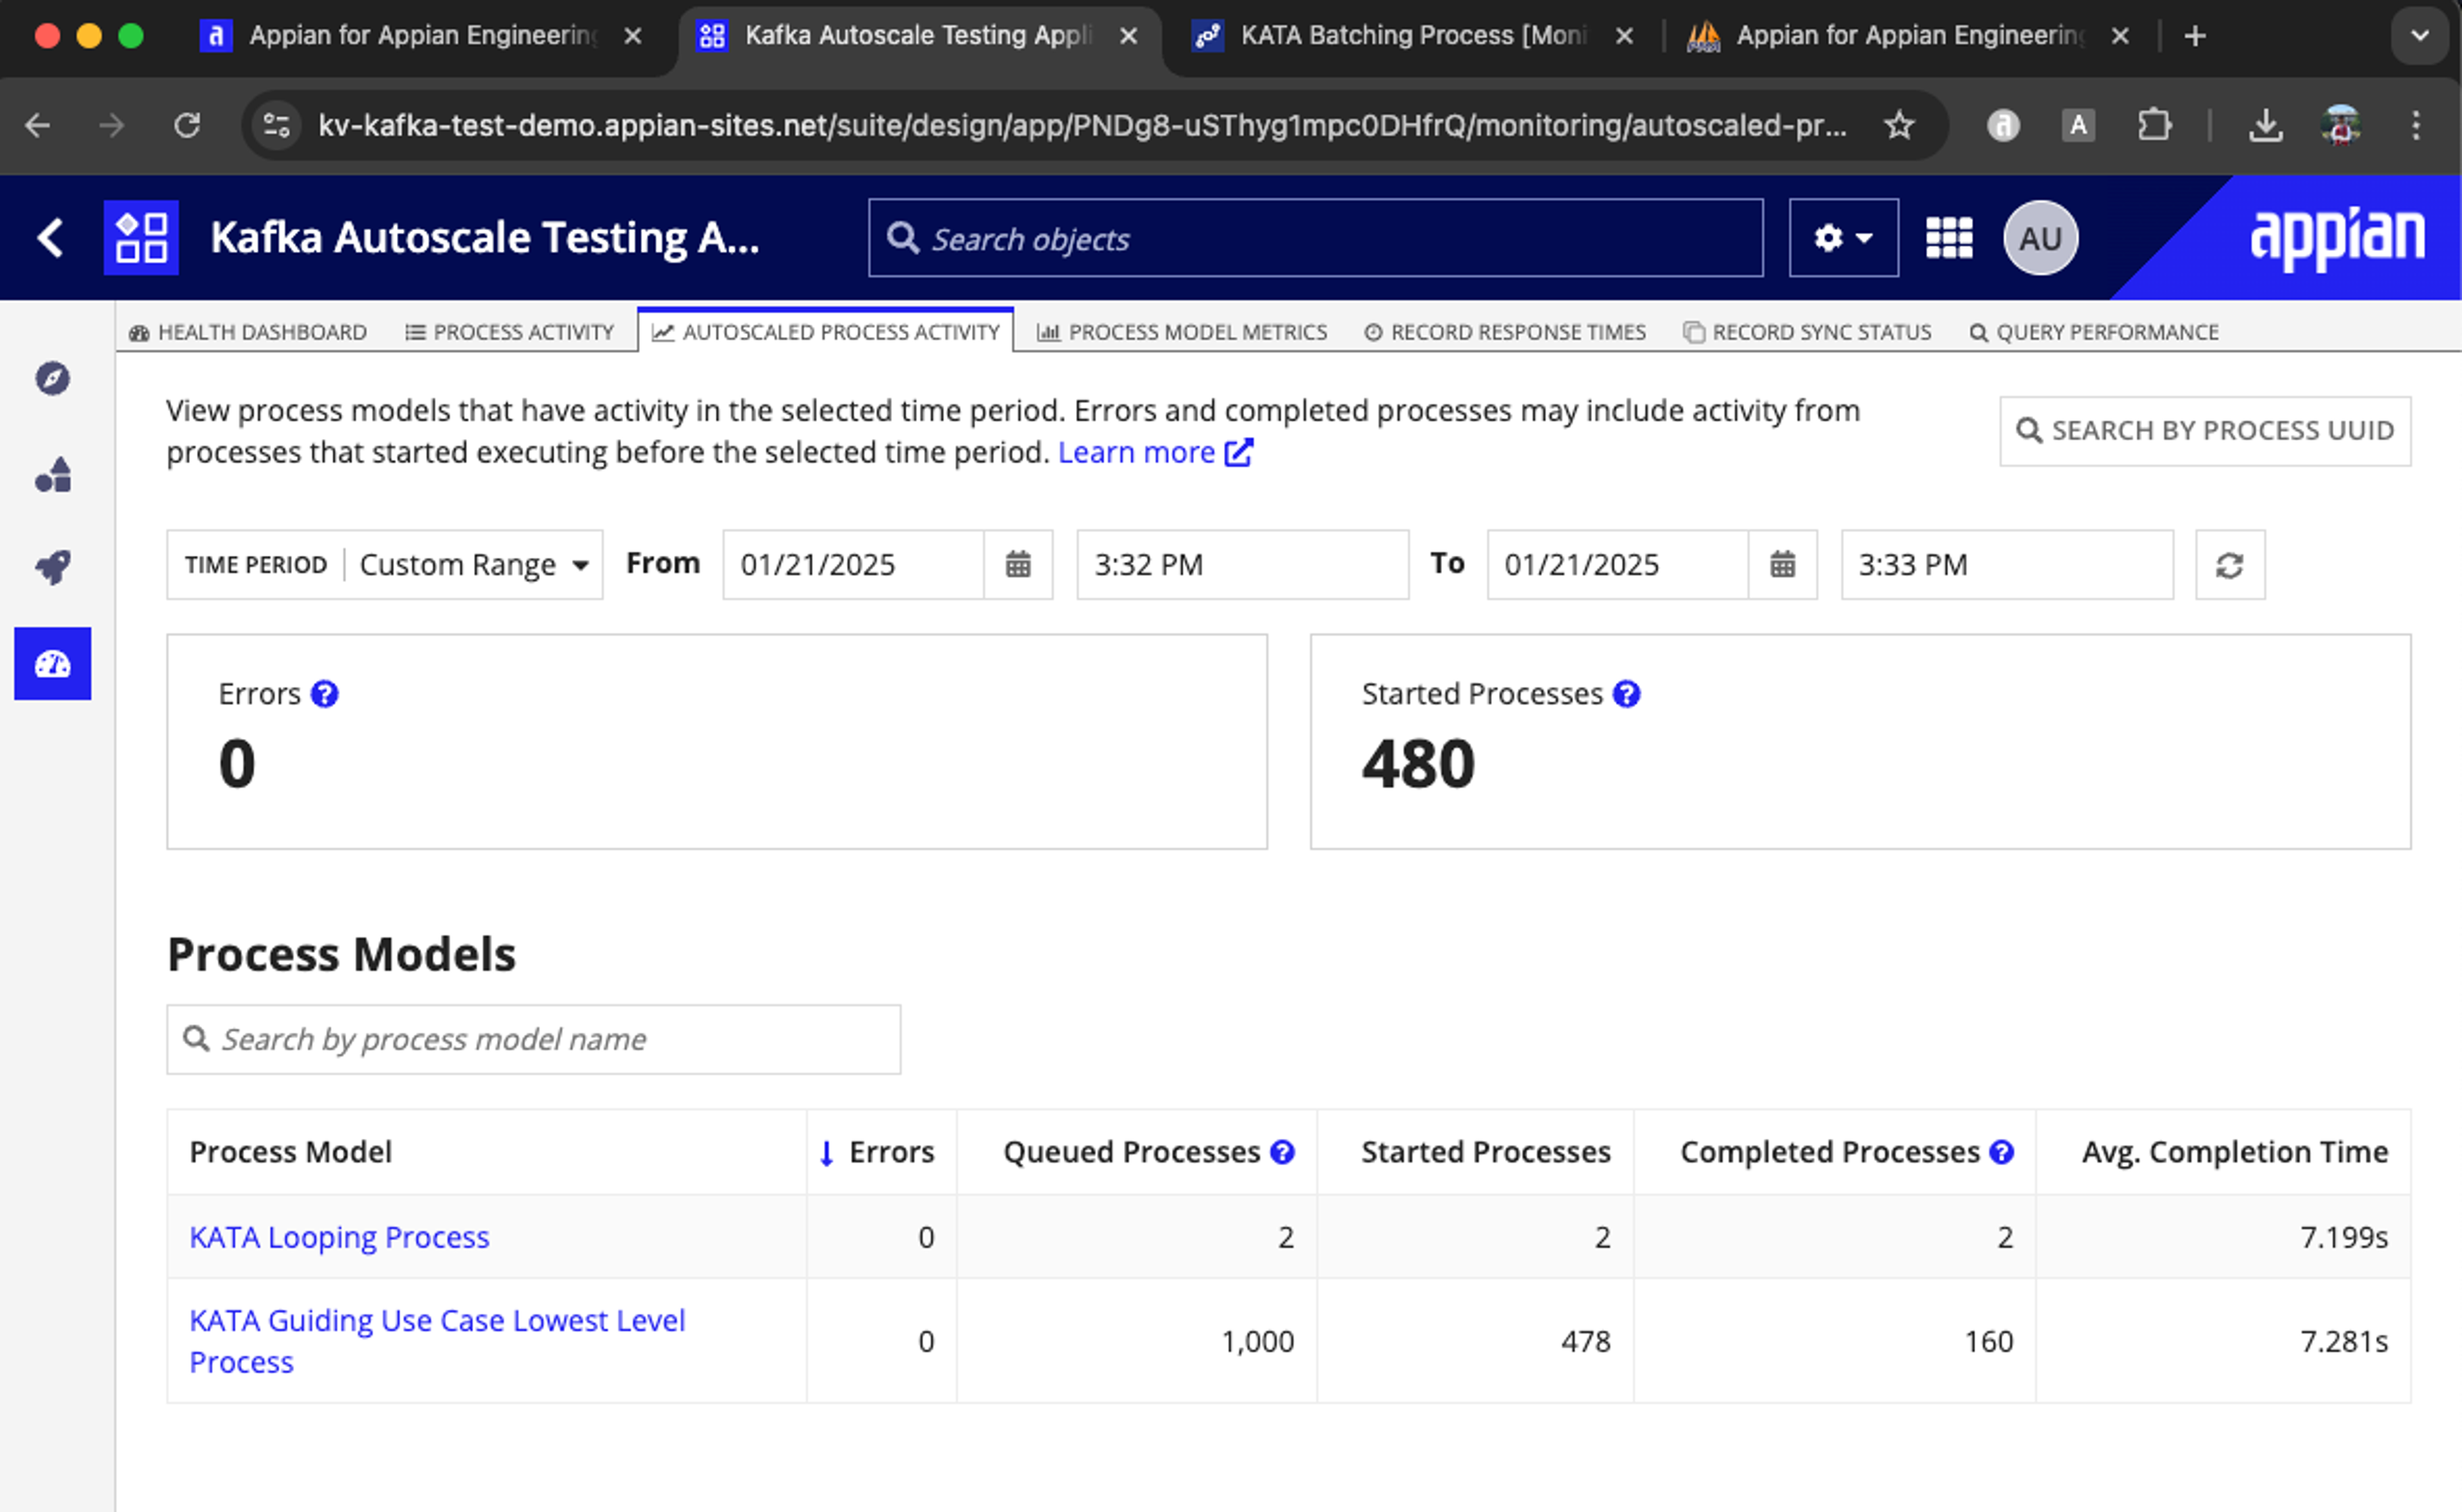Switch to Record Sync Status tab
Screen dimensions: 2462x1512
pos(1807,332)
